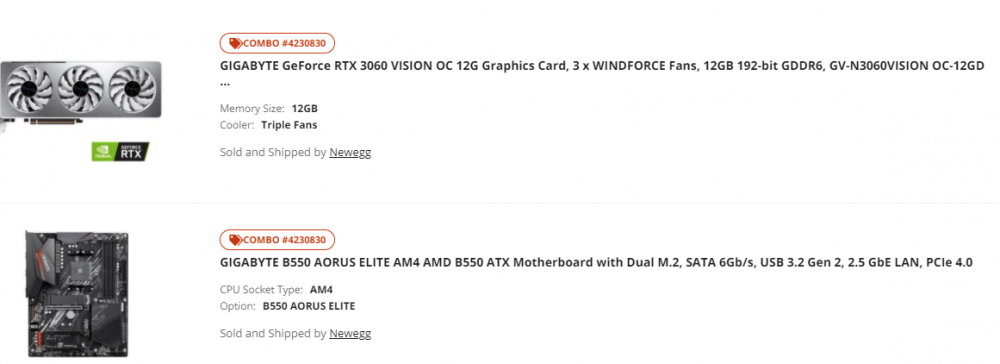Screen dimensions: 1000x364
Task: Click the green NVIDIA logo on the badge
Action: click(x=103, y=152)
